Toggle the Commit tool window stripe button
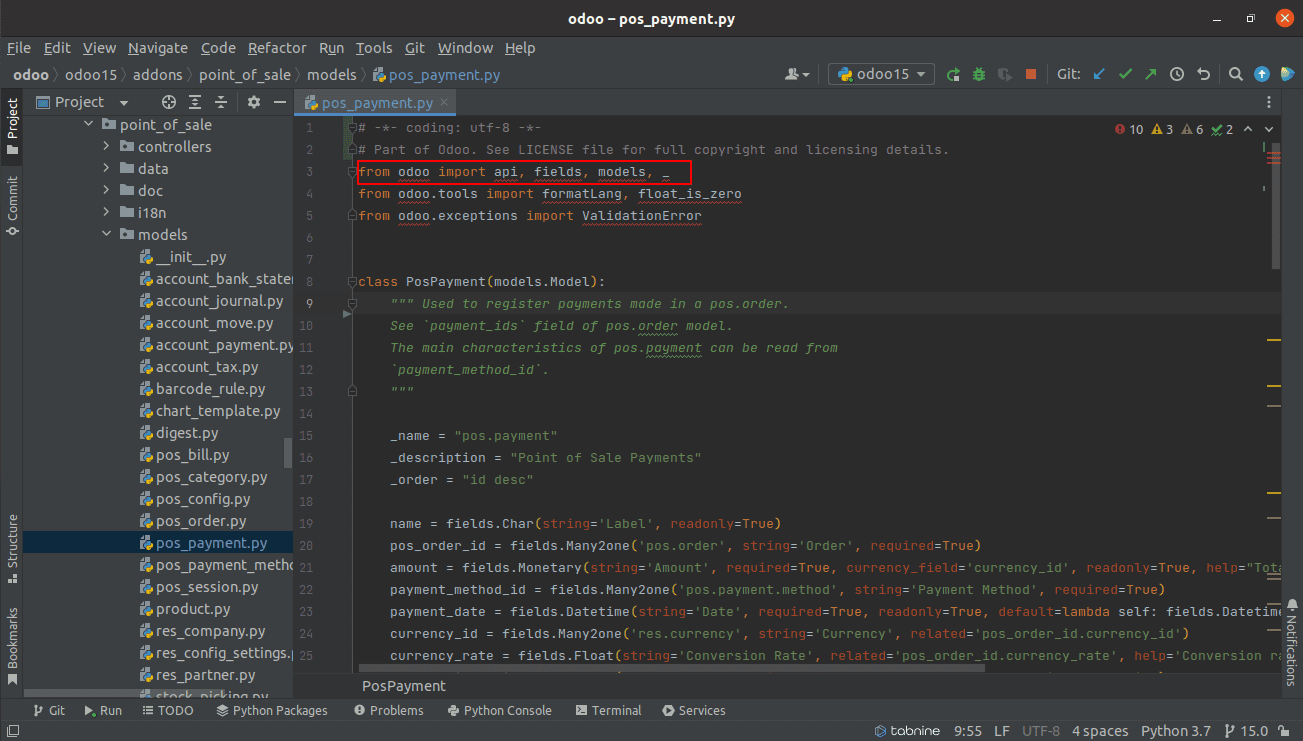1303x741 pixels. 12,206
